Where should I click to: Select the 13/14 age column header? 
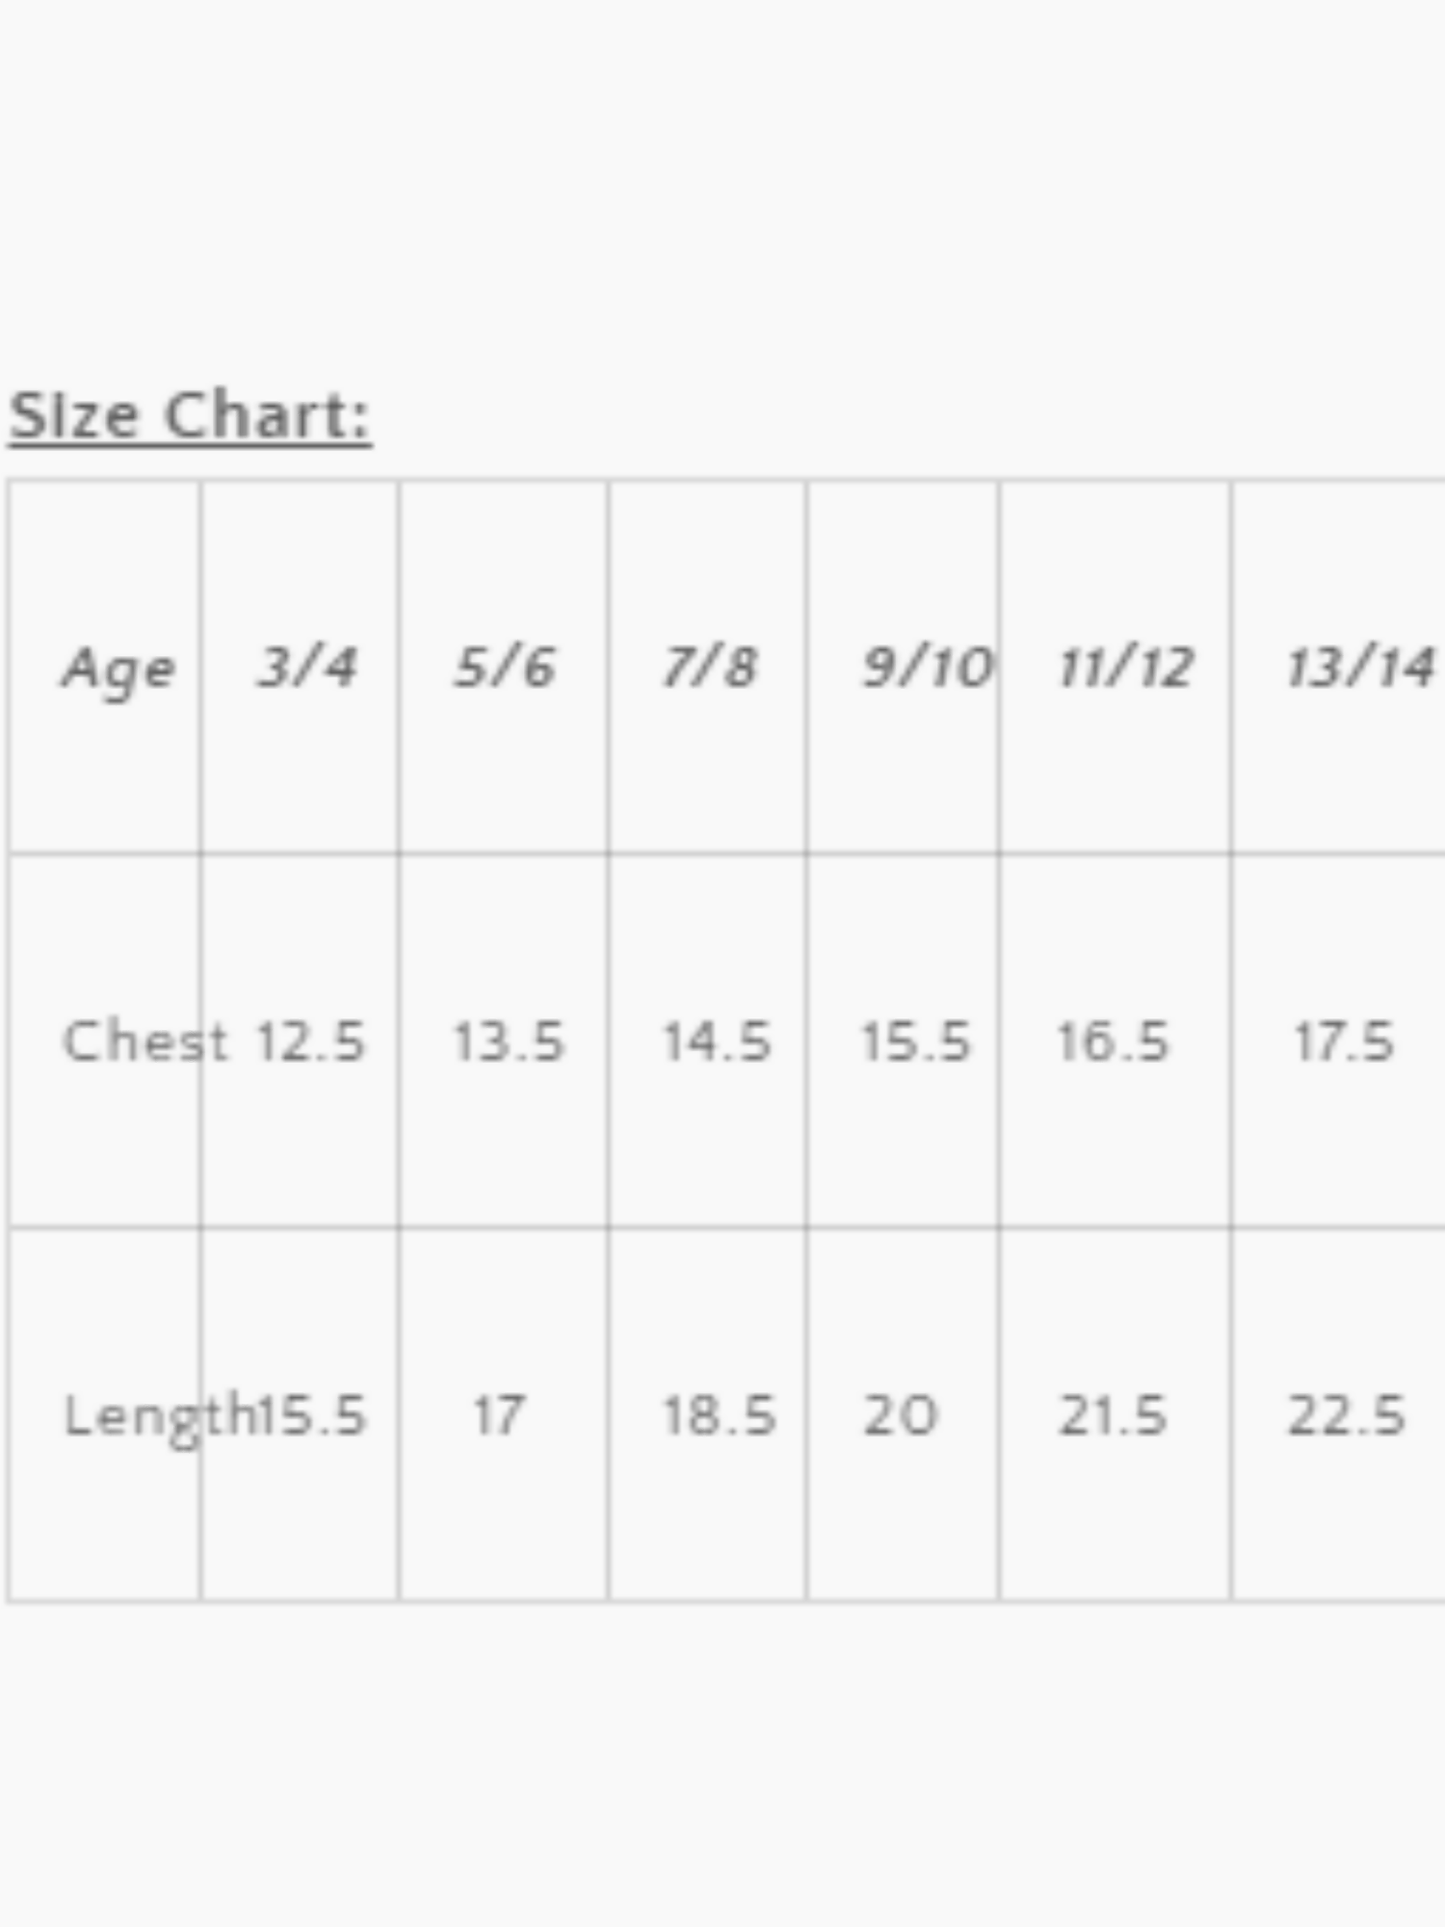coord(1358,667)
